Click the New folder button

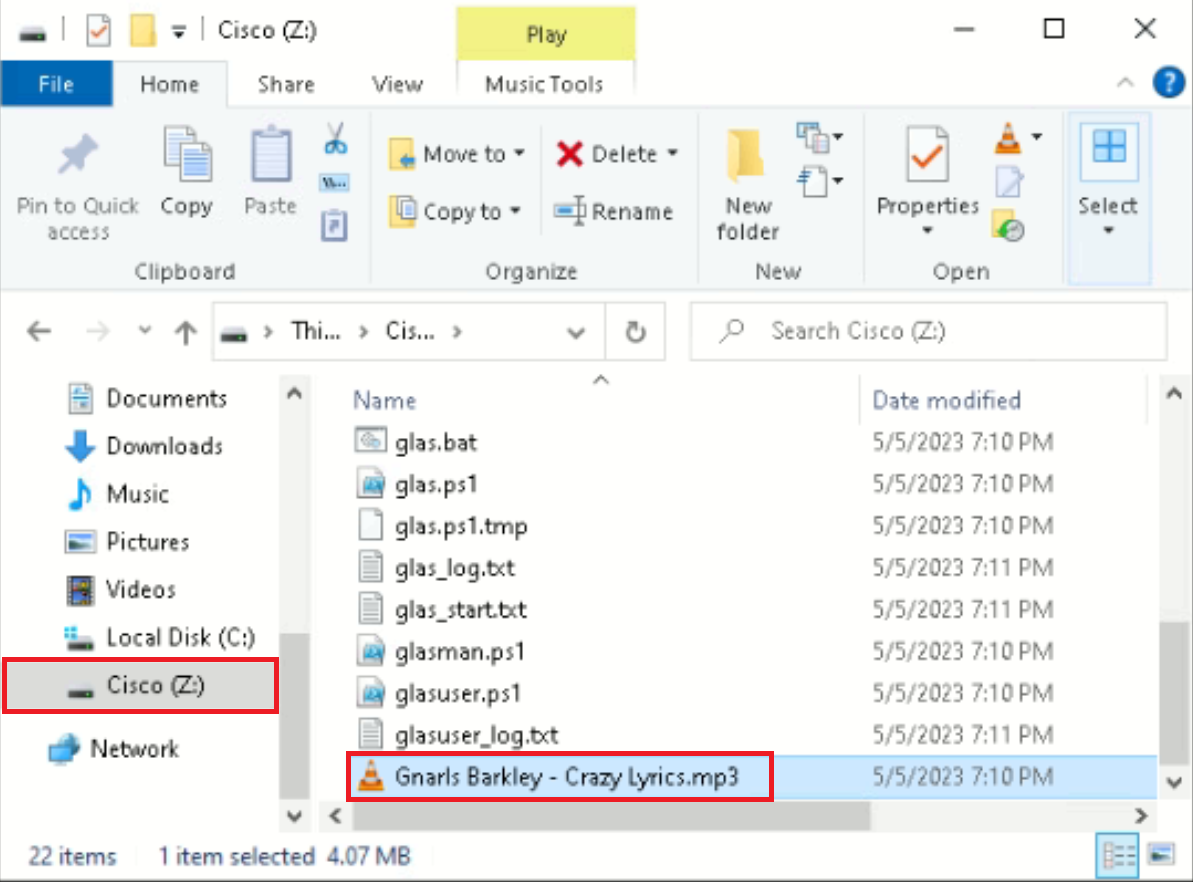(x=747, y=187)
